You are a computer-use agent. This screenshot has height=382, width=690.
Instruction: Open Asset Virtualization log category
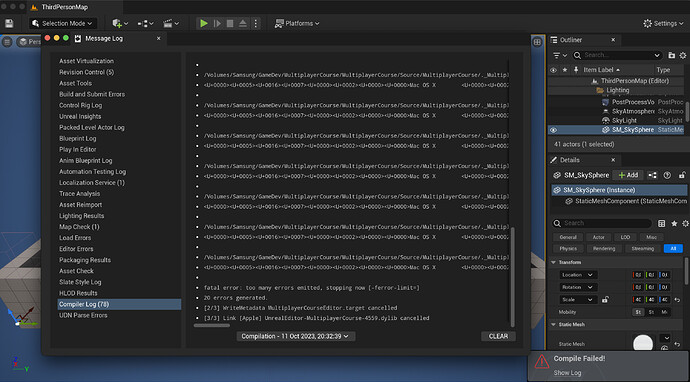pyautogui.click(x=86, y=61)
